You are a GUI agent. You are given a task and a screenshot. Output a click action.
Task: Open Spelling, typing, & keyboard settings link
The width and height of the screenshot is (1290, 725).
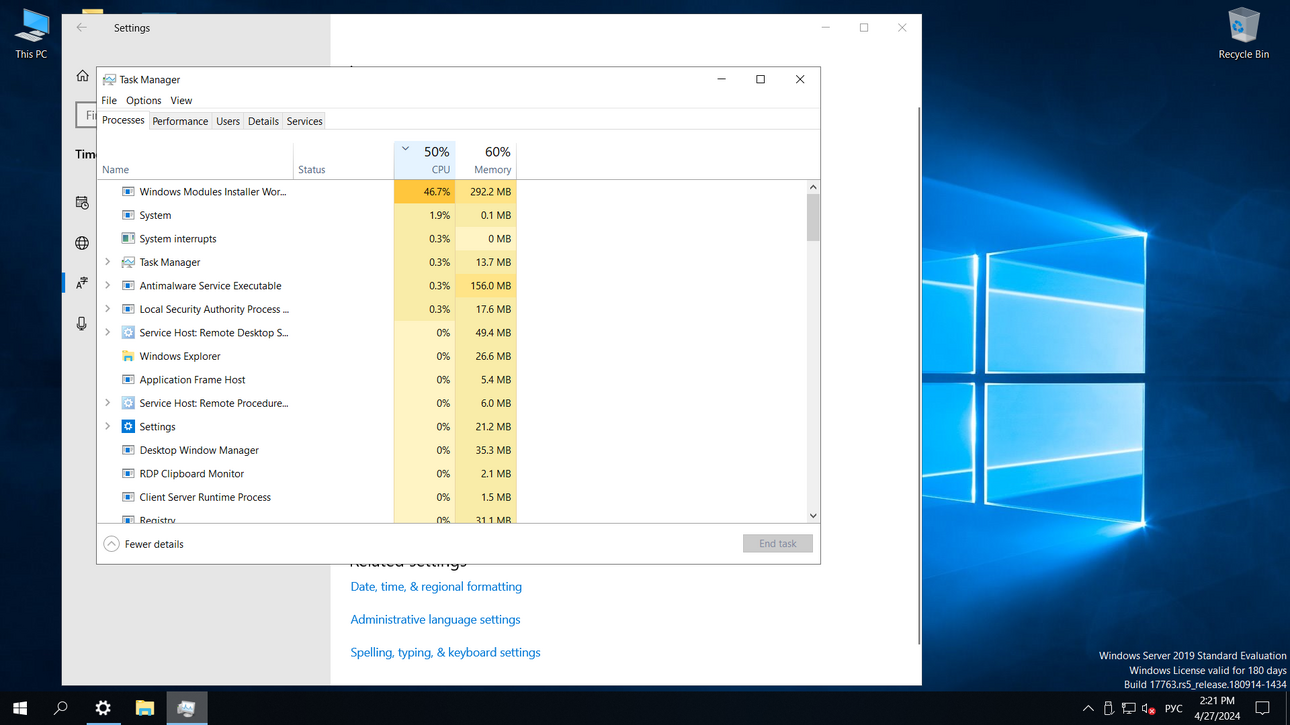pos(445,652)
